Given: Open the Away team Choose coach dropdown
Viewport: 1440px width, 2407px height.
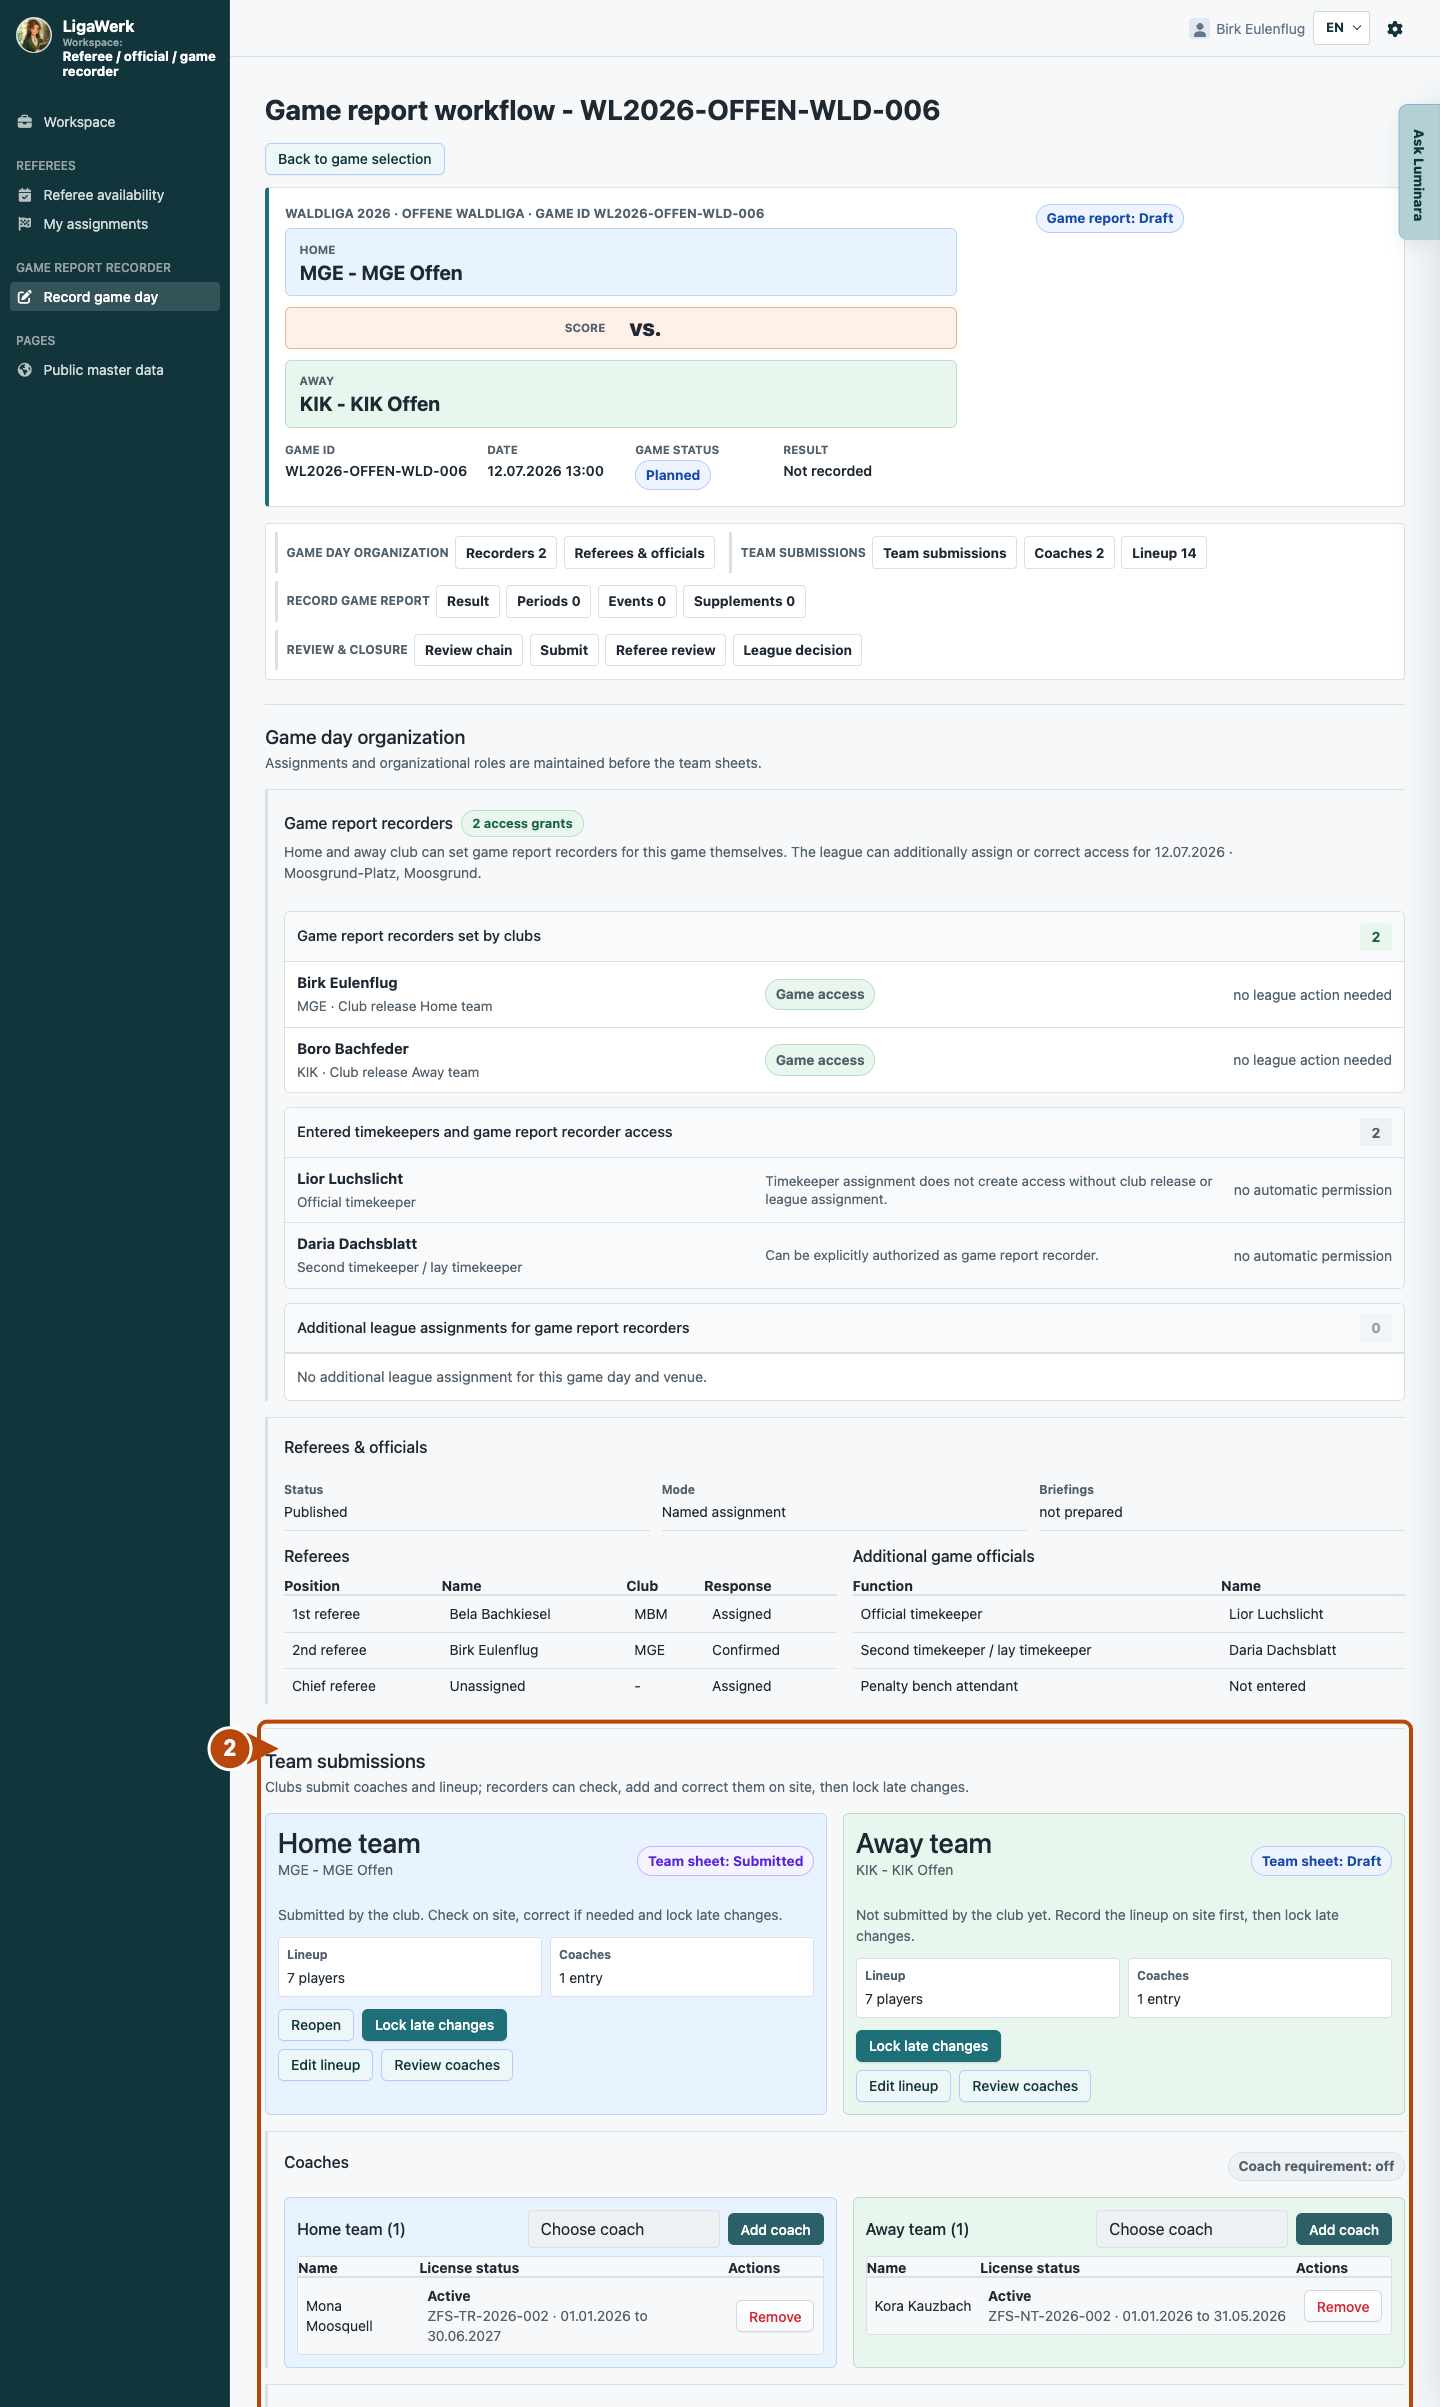Looking at the screenshot, I should pyautogui.click(x=1191, y=2229).
